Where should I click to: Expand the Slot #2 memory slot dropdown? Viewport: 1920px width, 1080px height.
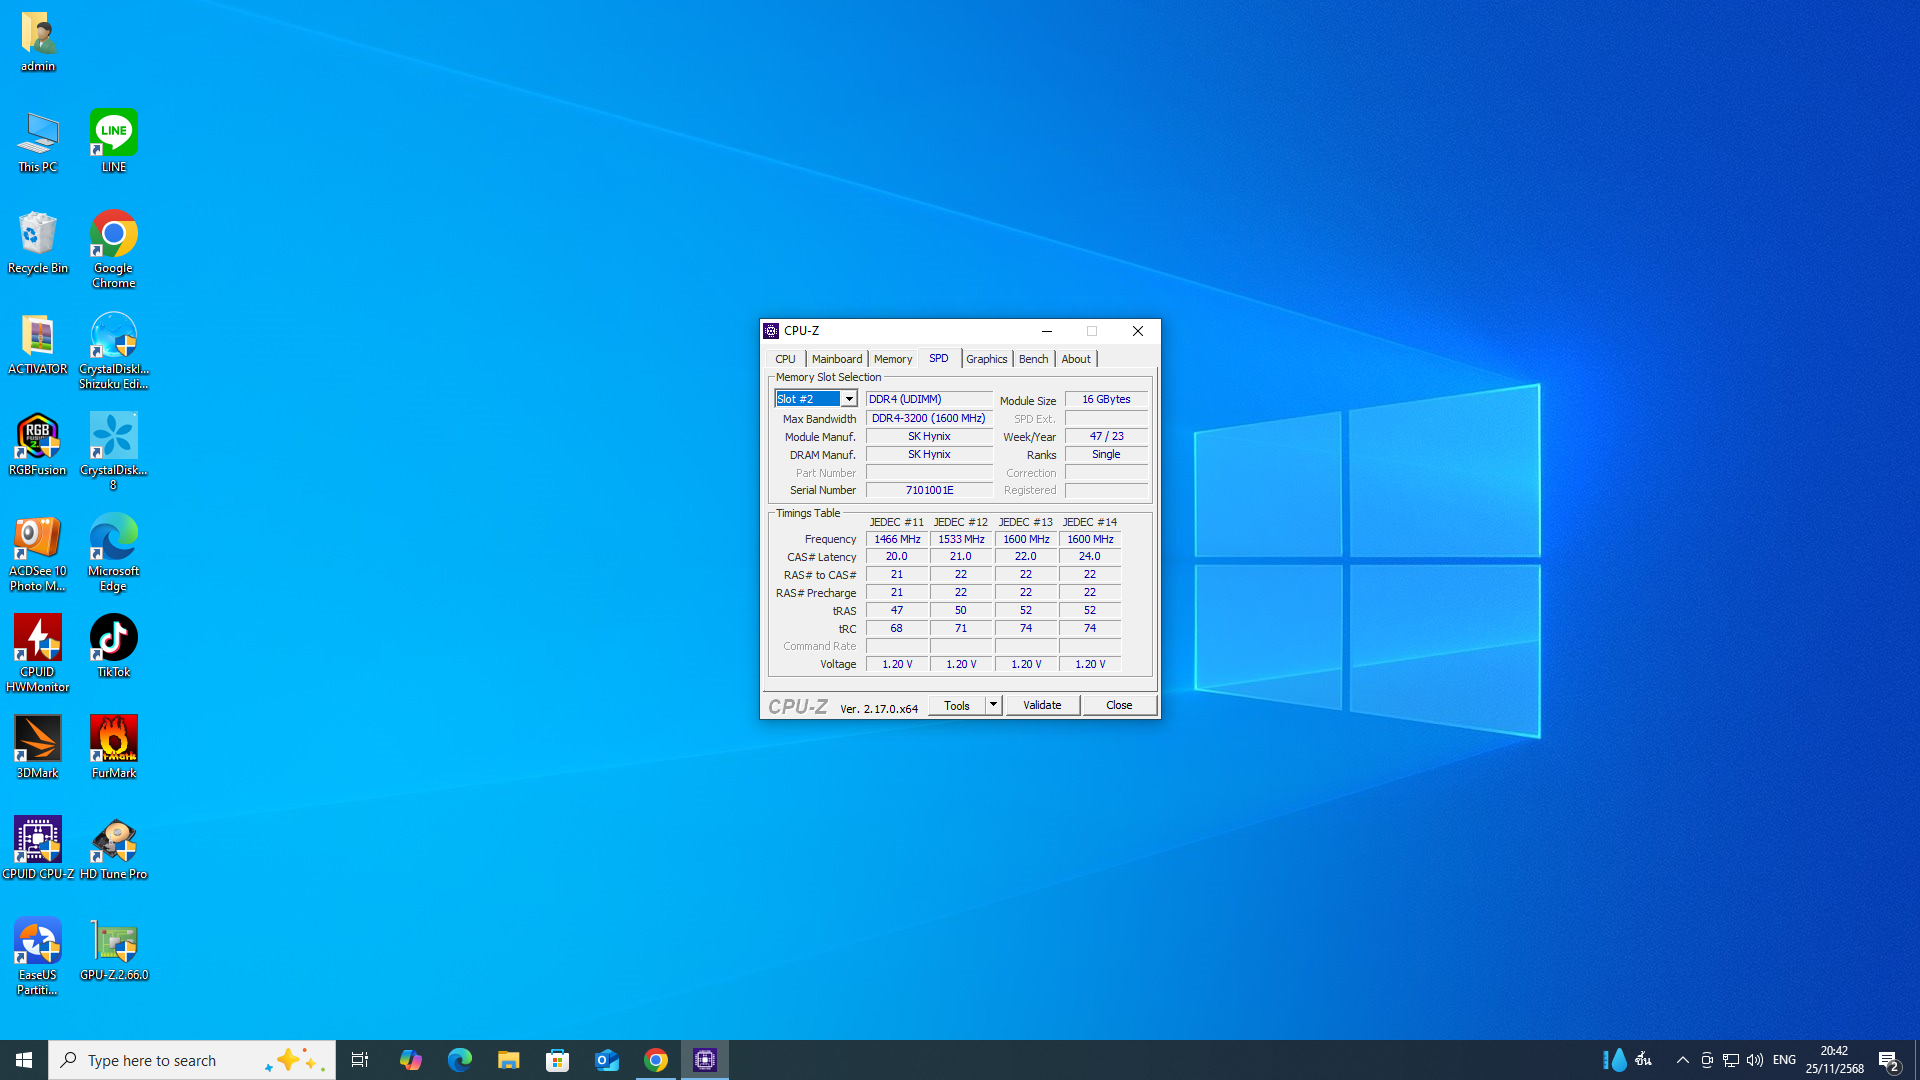849,399
